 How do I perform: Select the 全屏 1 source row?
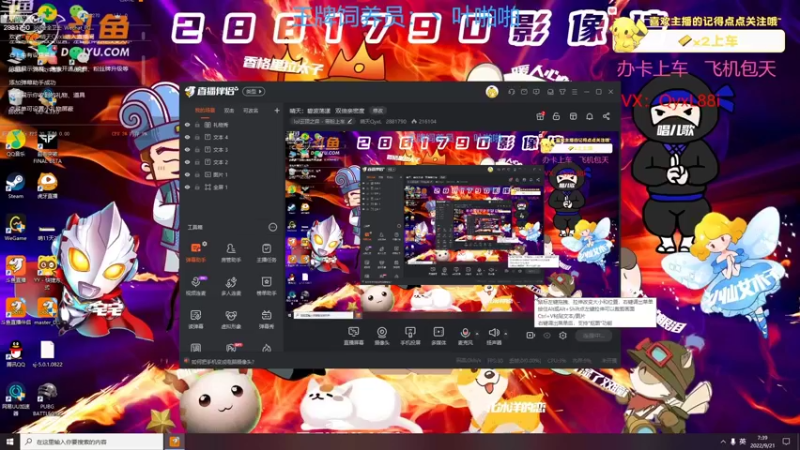pyautogui.click(x=232, y=187)
